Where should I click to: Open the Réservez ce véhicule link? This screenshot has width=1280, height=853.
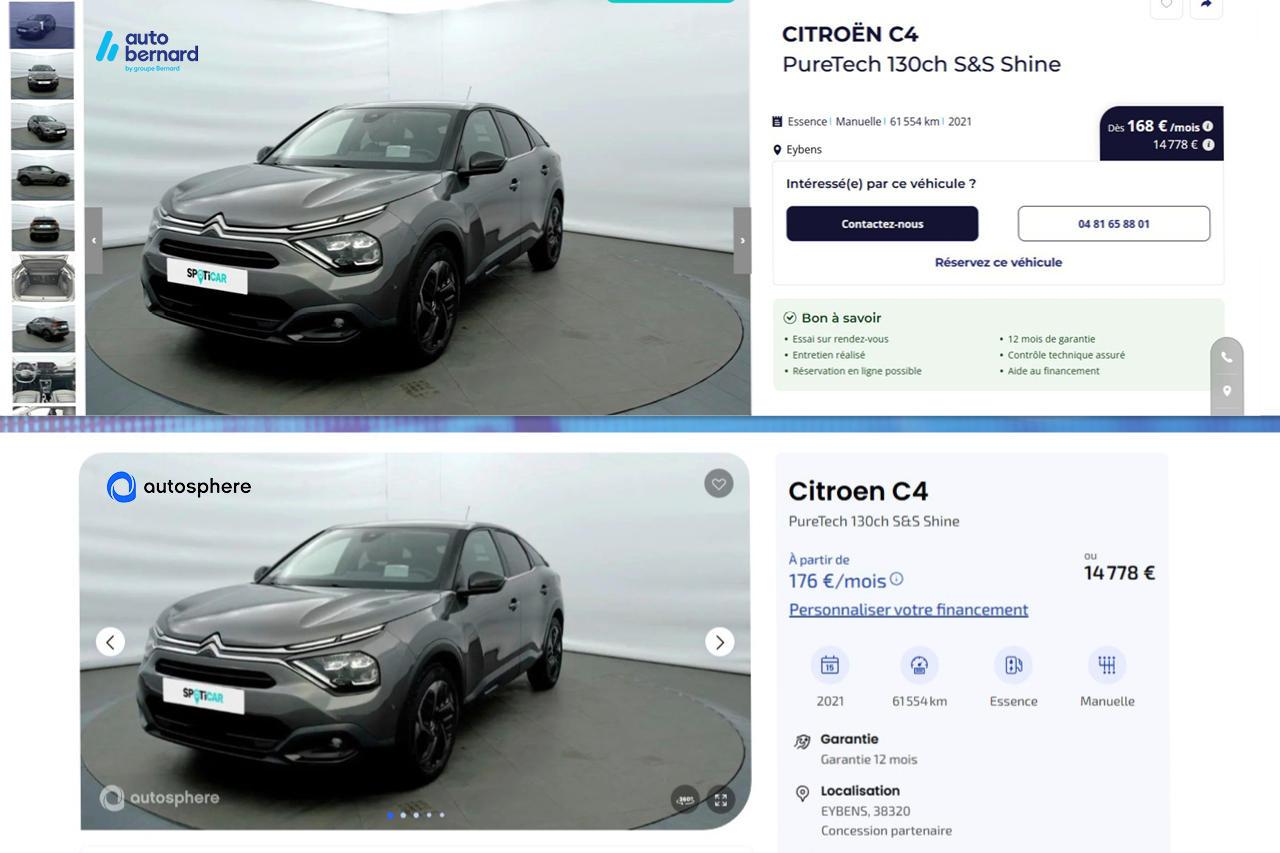[x=998, y=262]
